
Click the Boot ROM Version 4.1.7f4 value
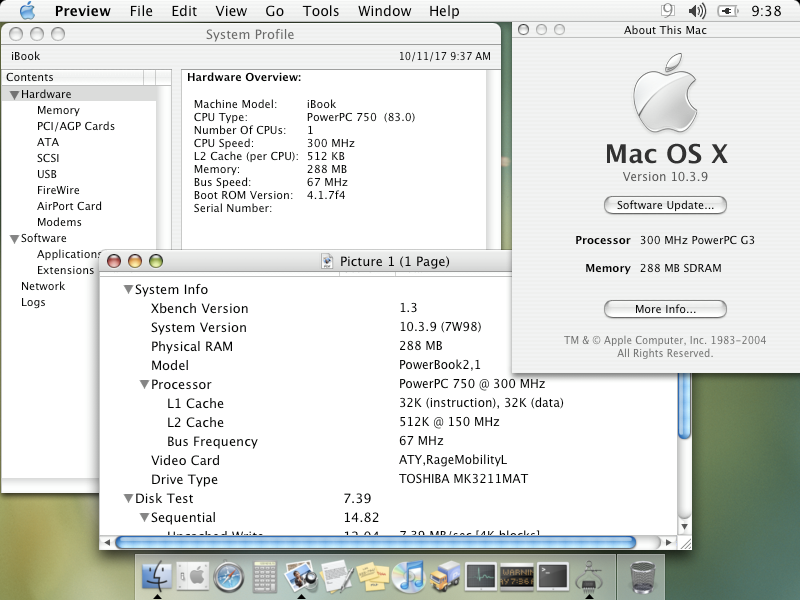pos(326,195)
